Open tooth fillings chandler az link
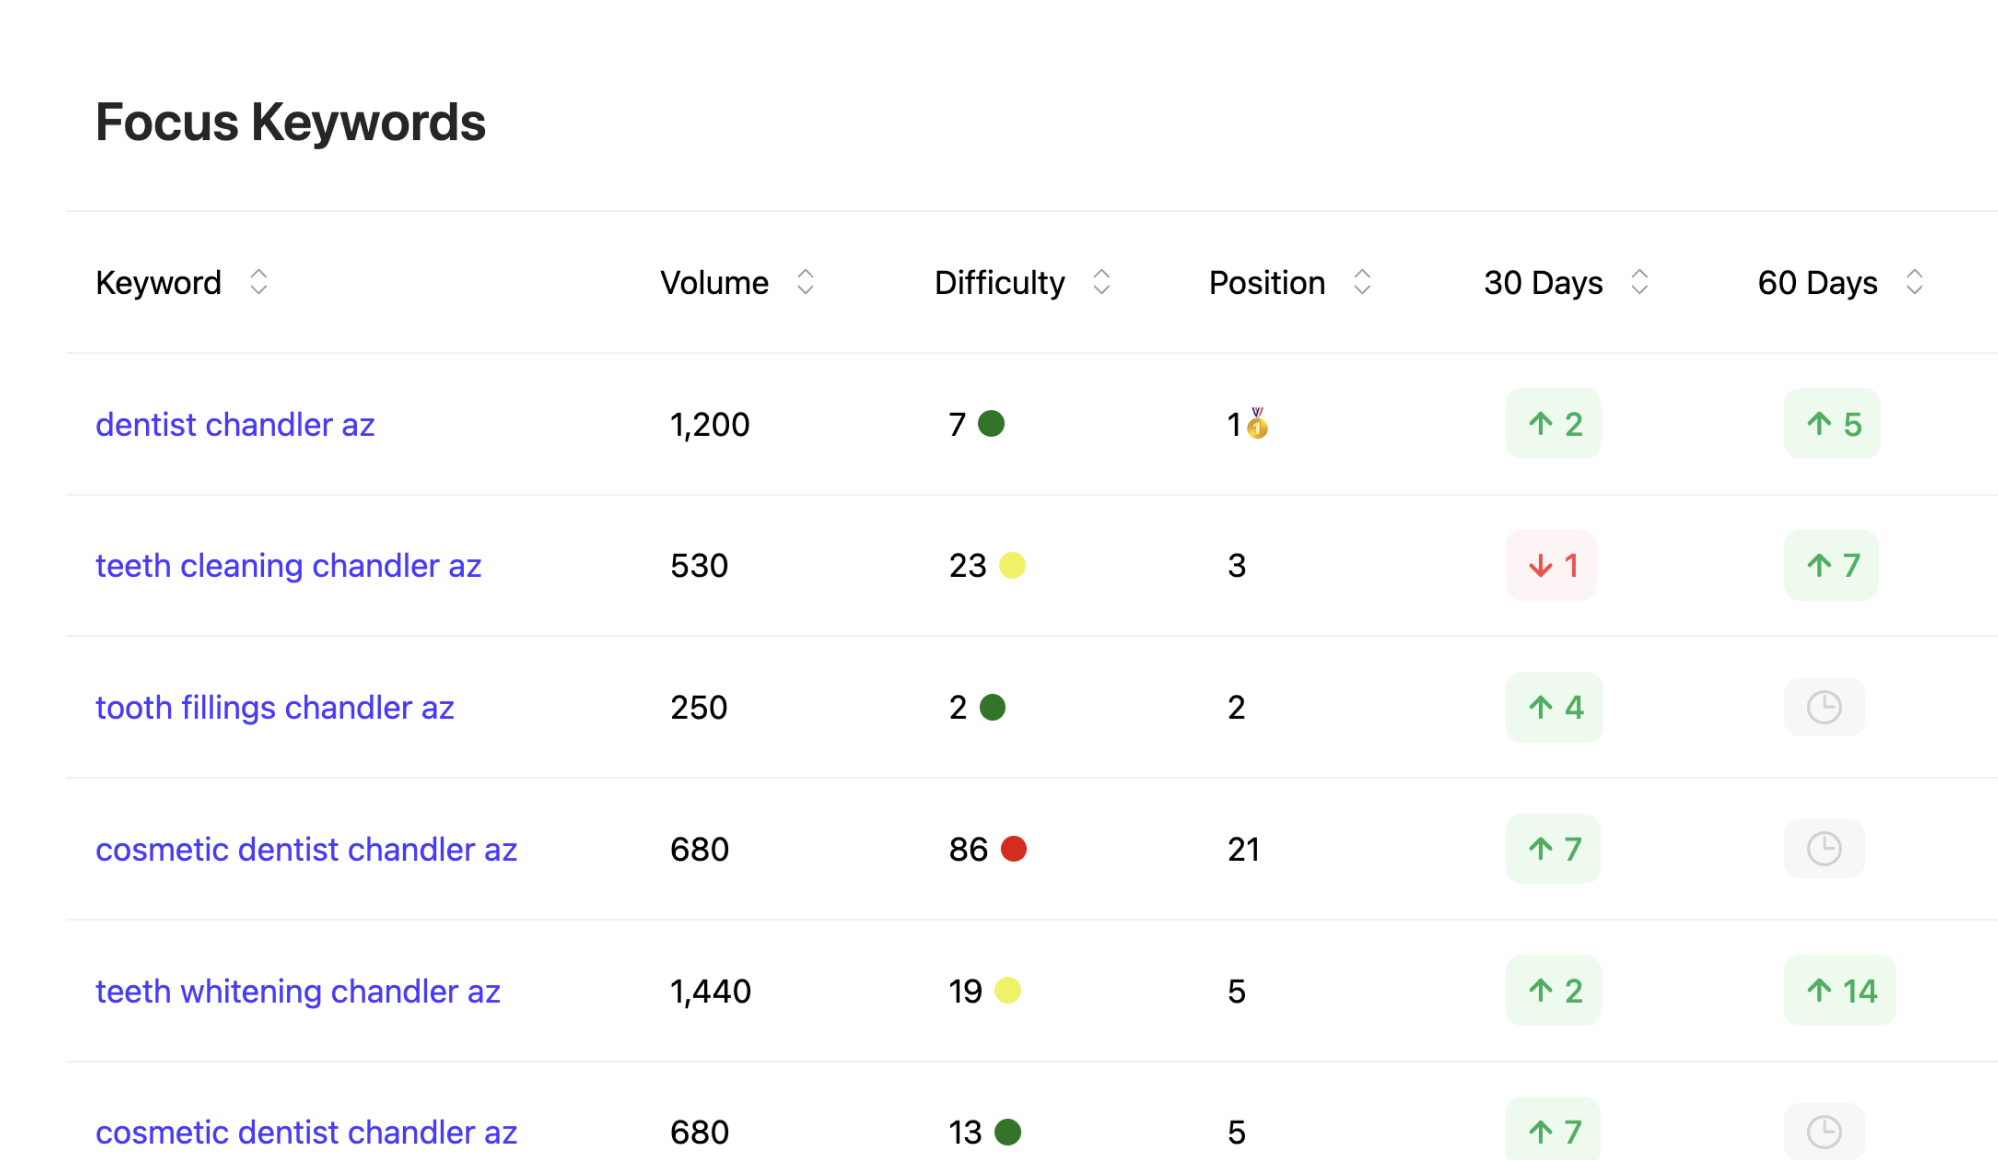1998x1160 pixels. coord(274,707)
